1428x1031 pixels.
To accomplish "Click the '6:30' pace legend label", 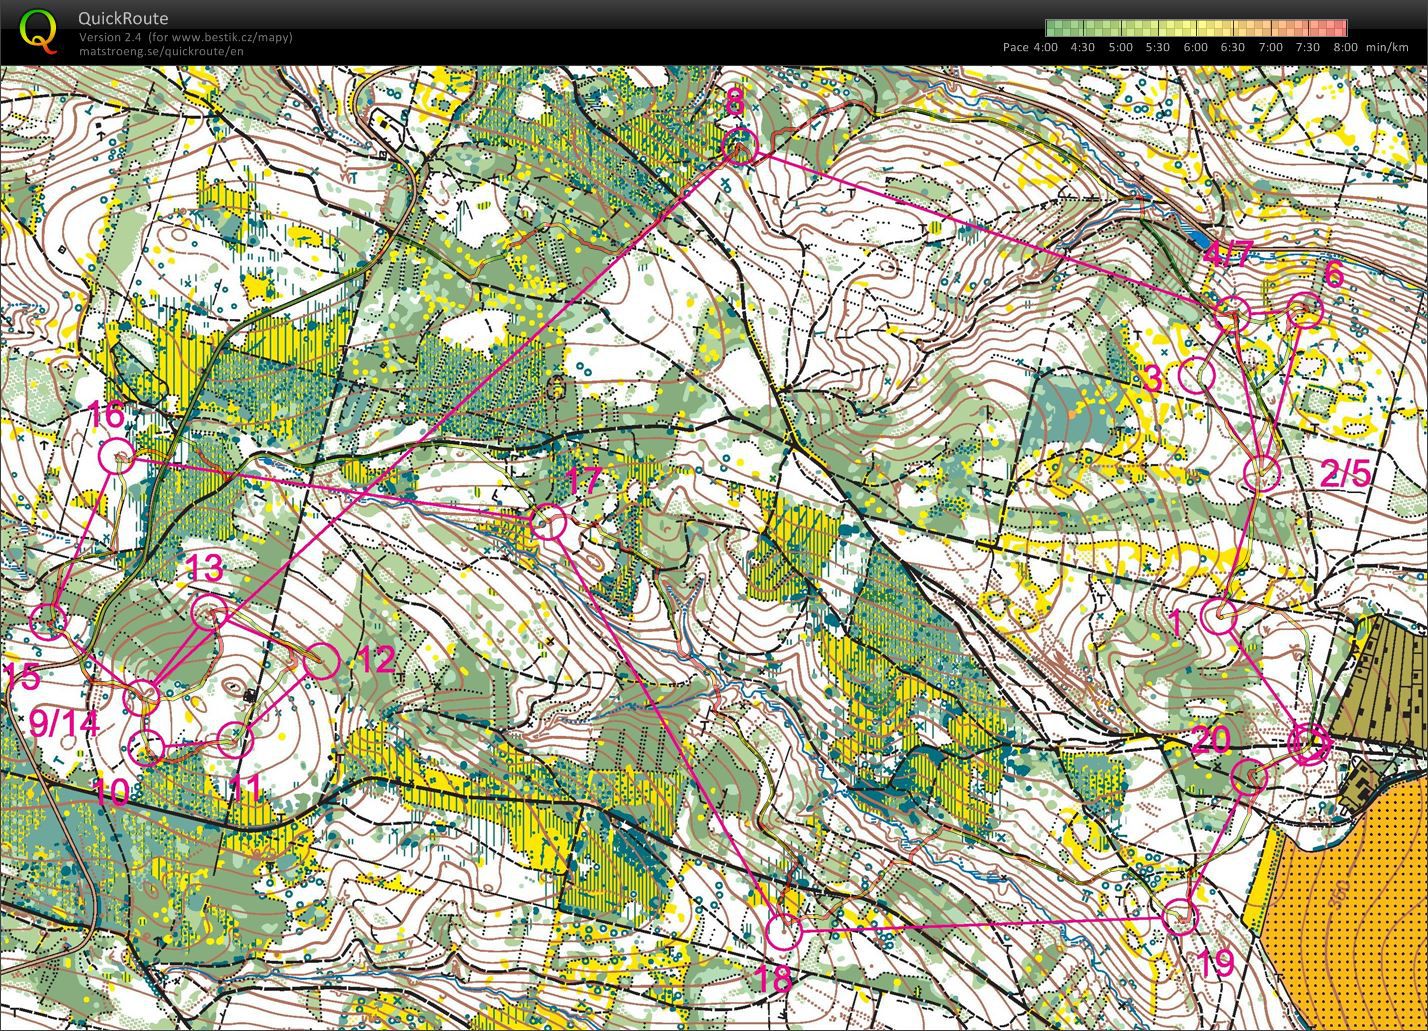I will (1232, 47).
